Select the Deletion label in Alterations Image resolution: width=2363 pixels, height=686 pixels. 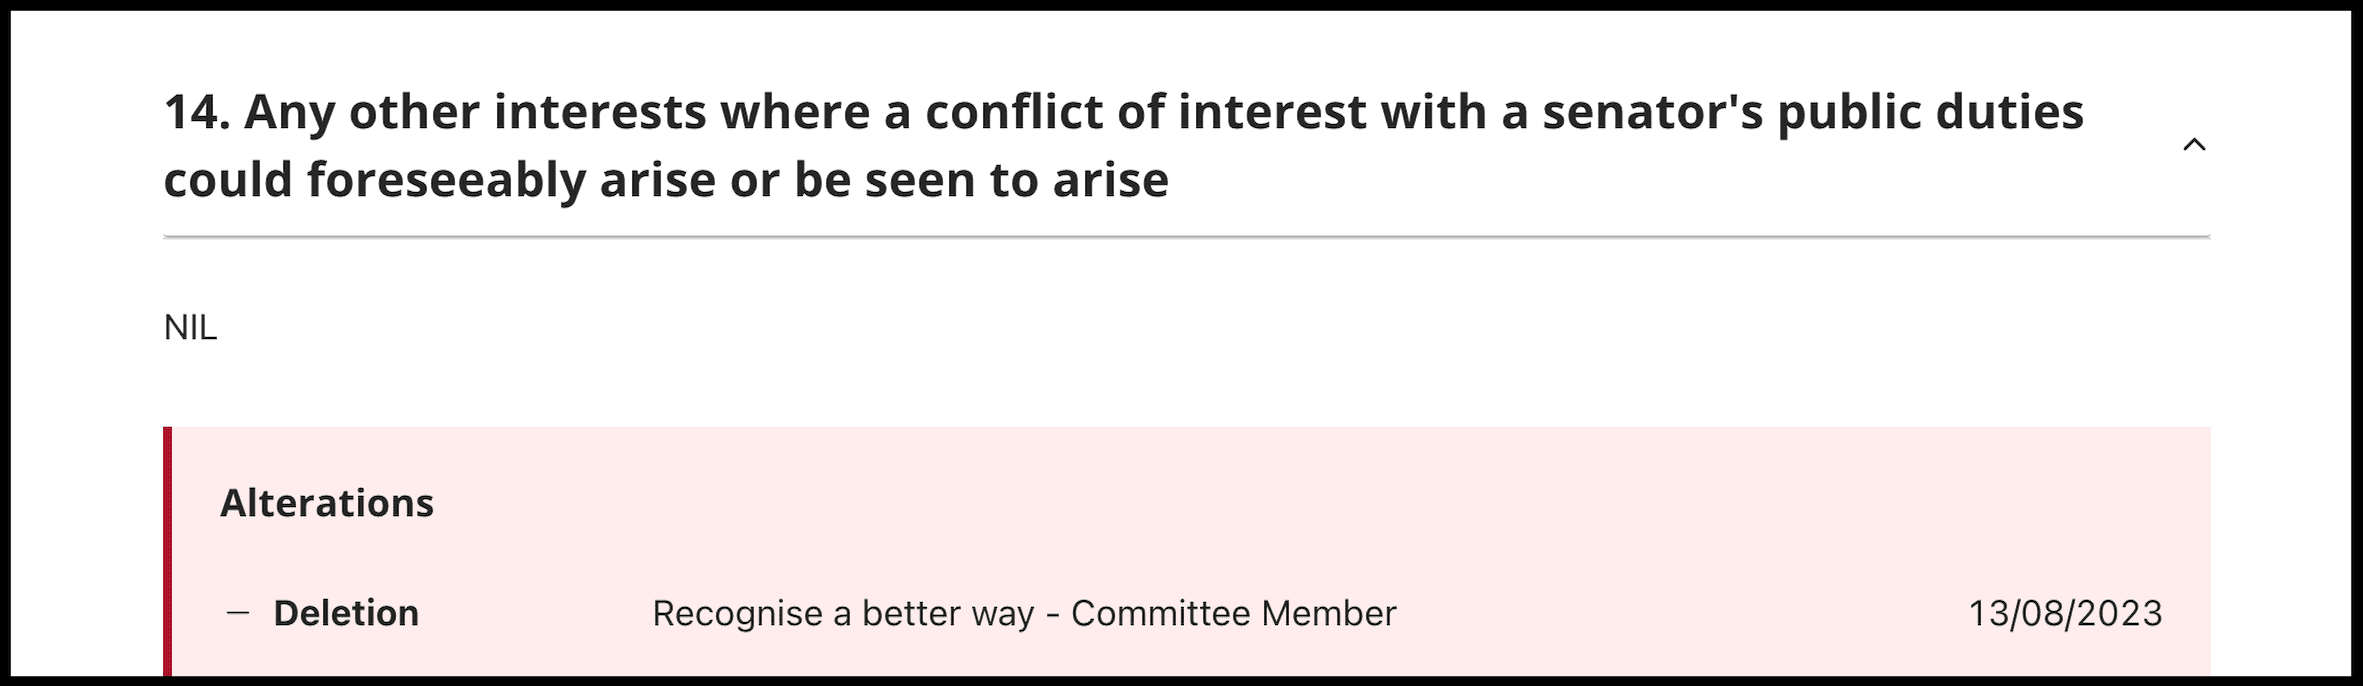point(346,613)
